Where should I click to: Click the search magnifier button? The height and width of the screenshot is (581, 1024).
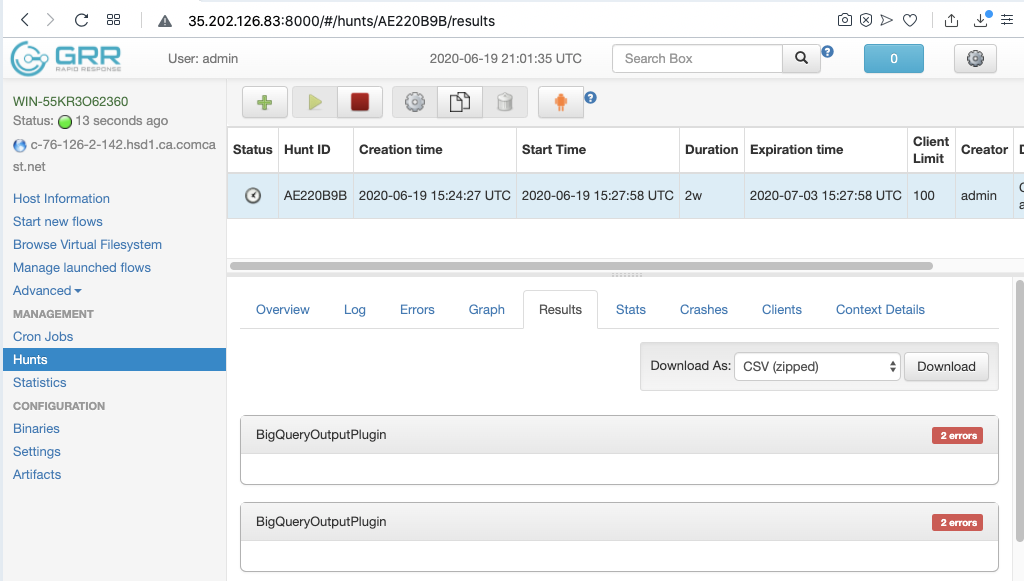pos(801,58)
